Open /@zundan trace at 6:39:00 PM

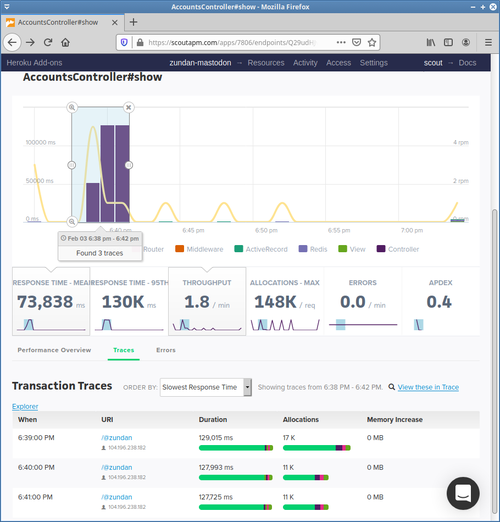click(x=117, y=438)
